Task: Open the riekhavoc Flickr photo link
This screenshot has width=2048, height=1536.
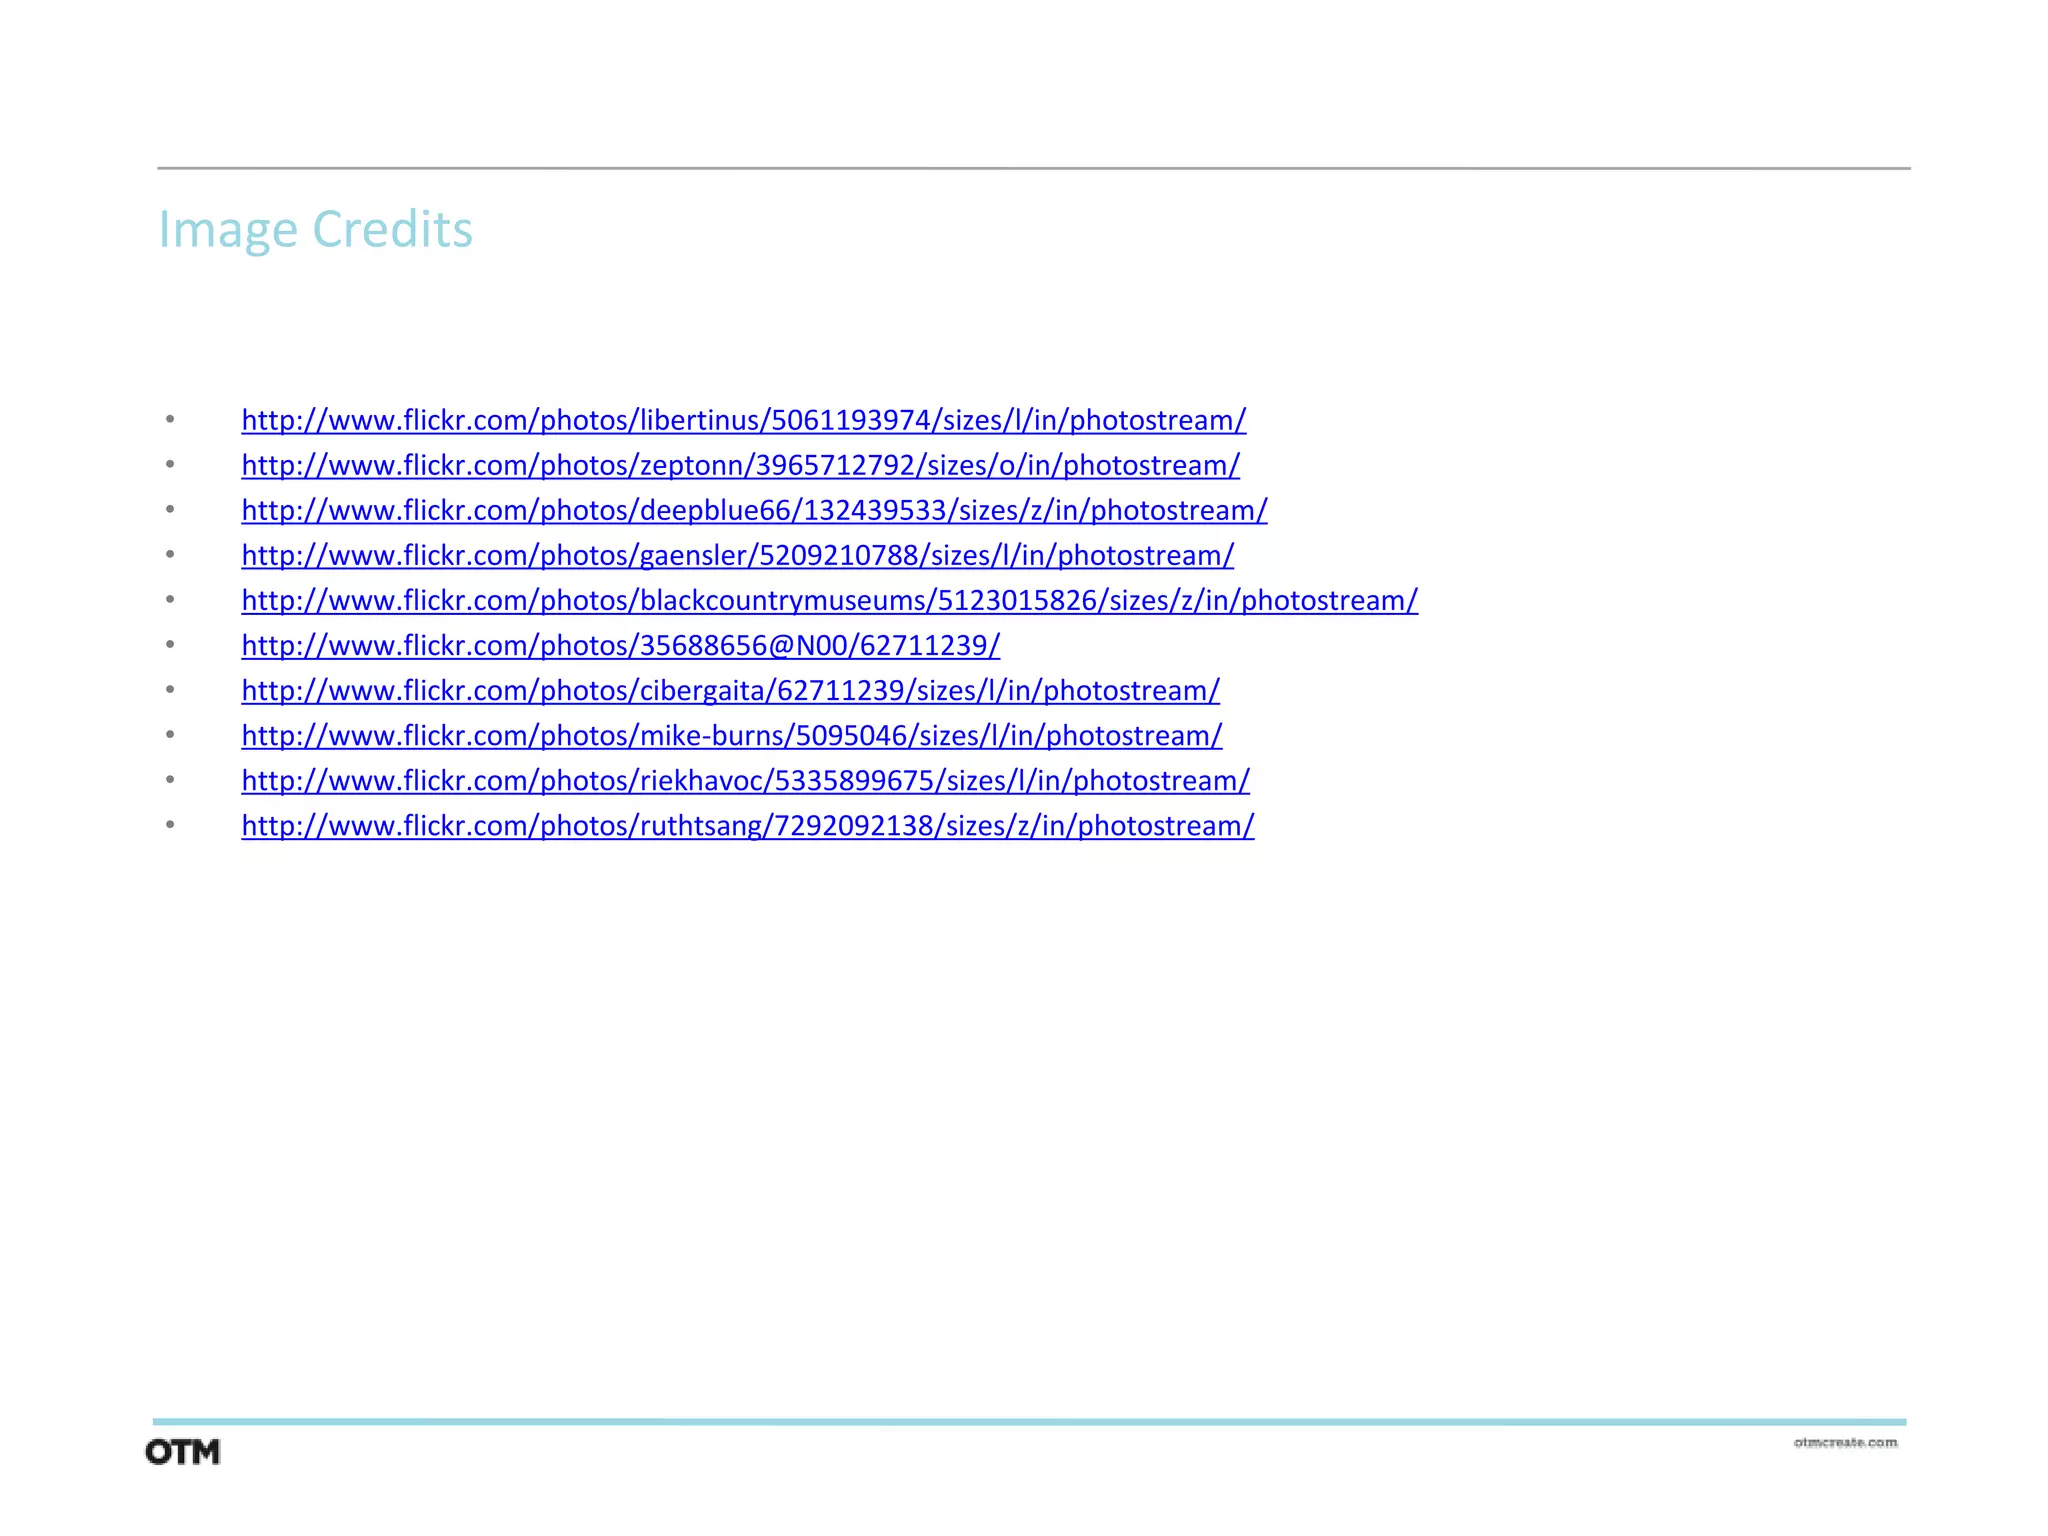Action: [745, 780]
